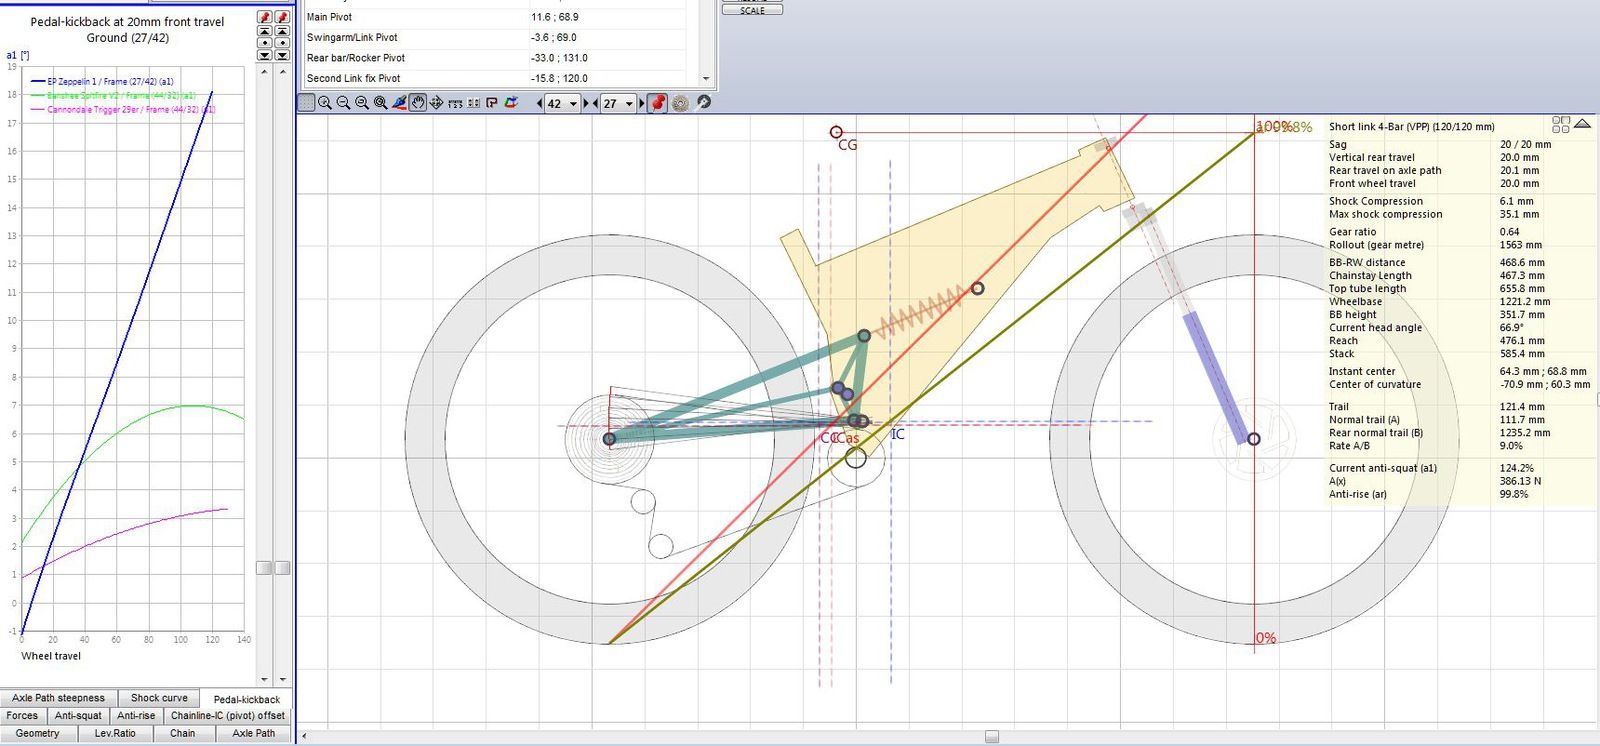Toggle the red pushpin in main toolbar

(x=657, y=103)
